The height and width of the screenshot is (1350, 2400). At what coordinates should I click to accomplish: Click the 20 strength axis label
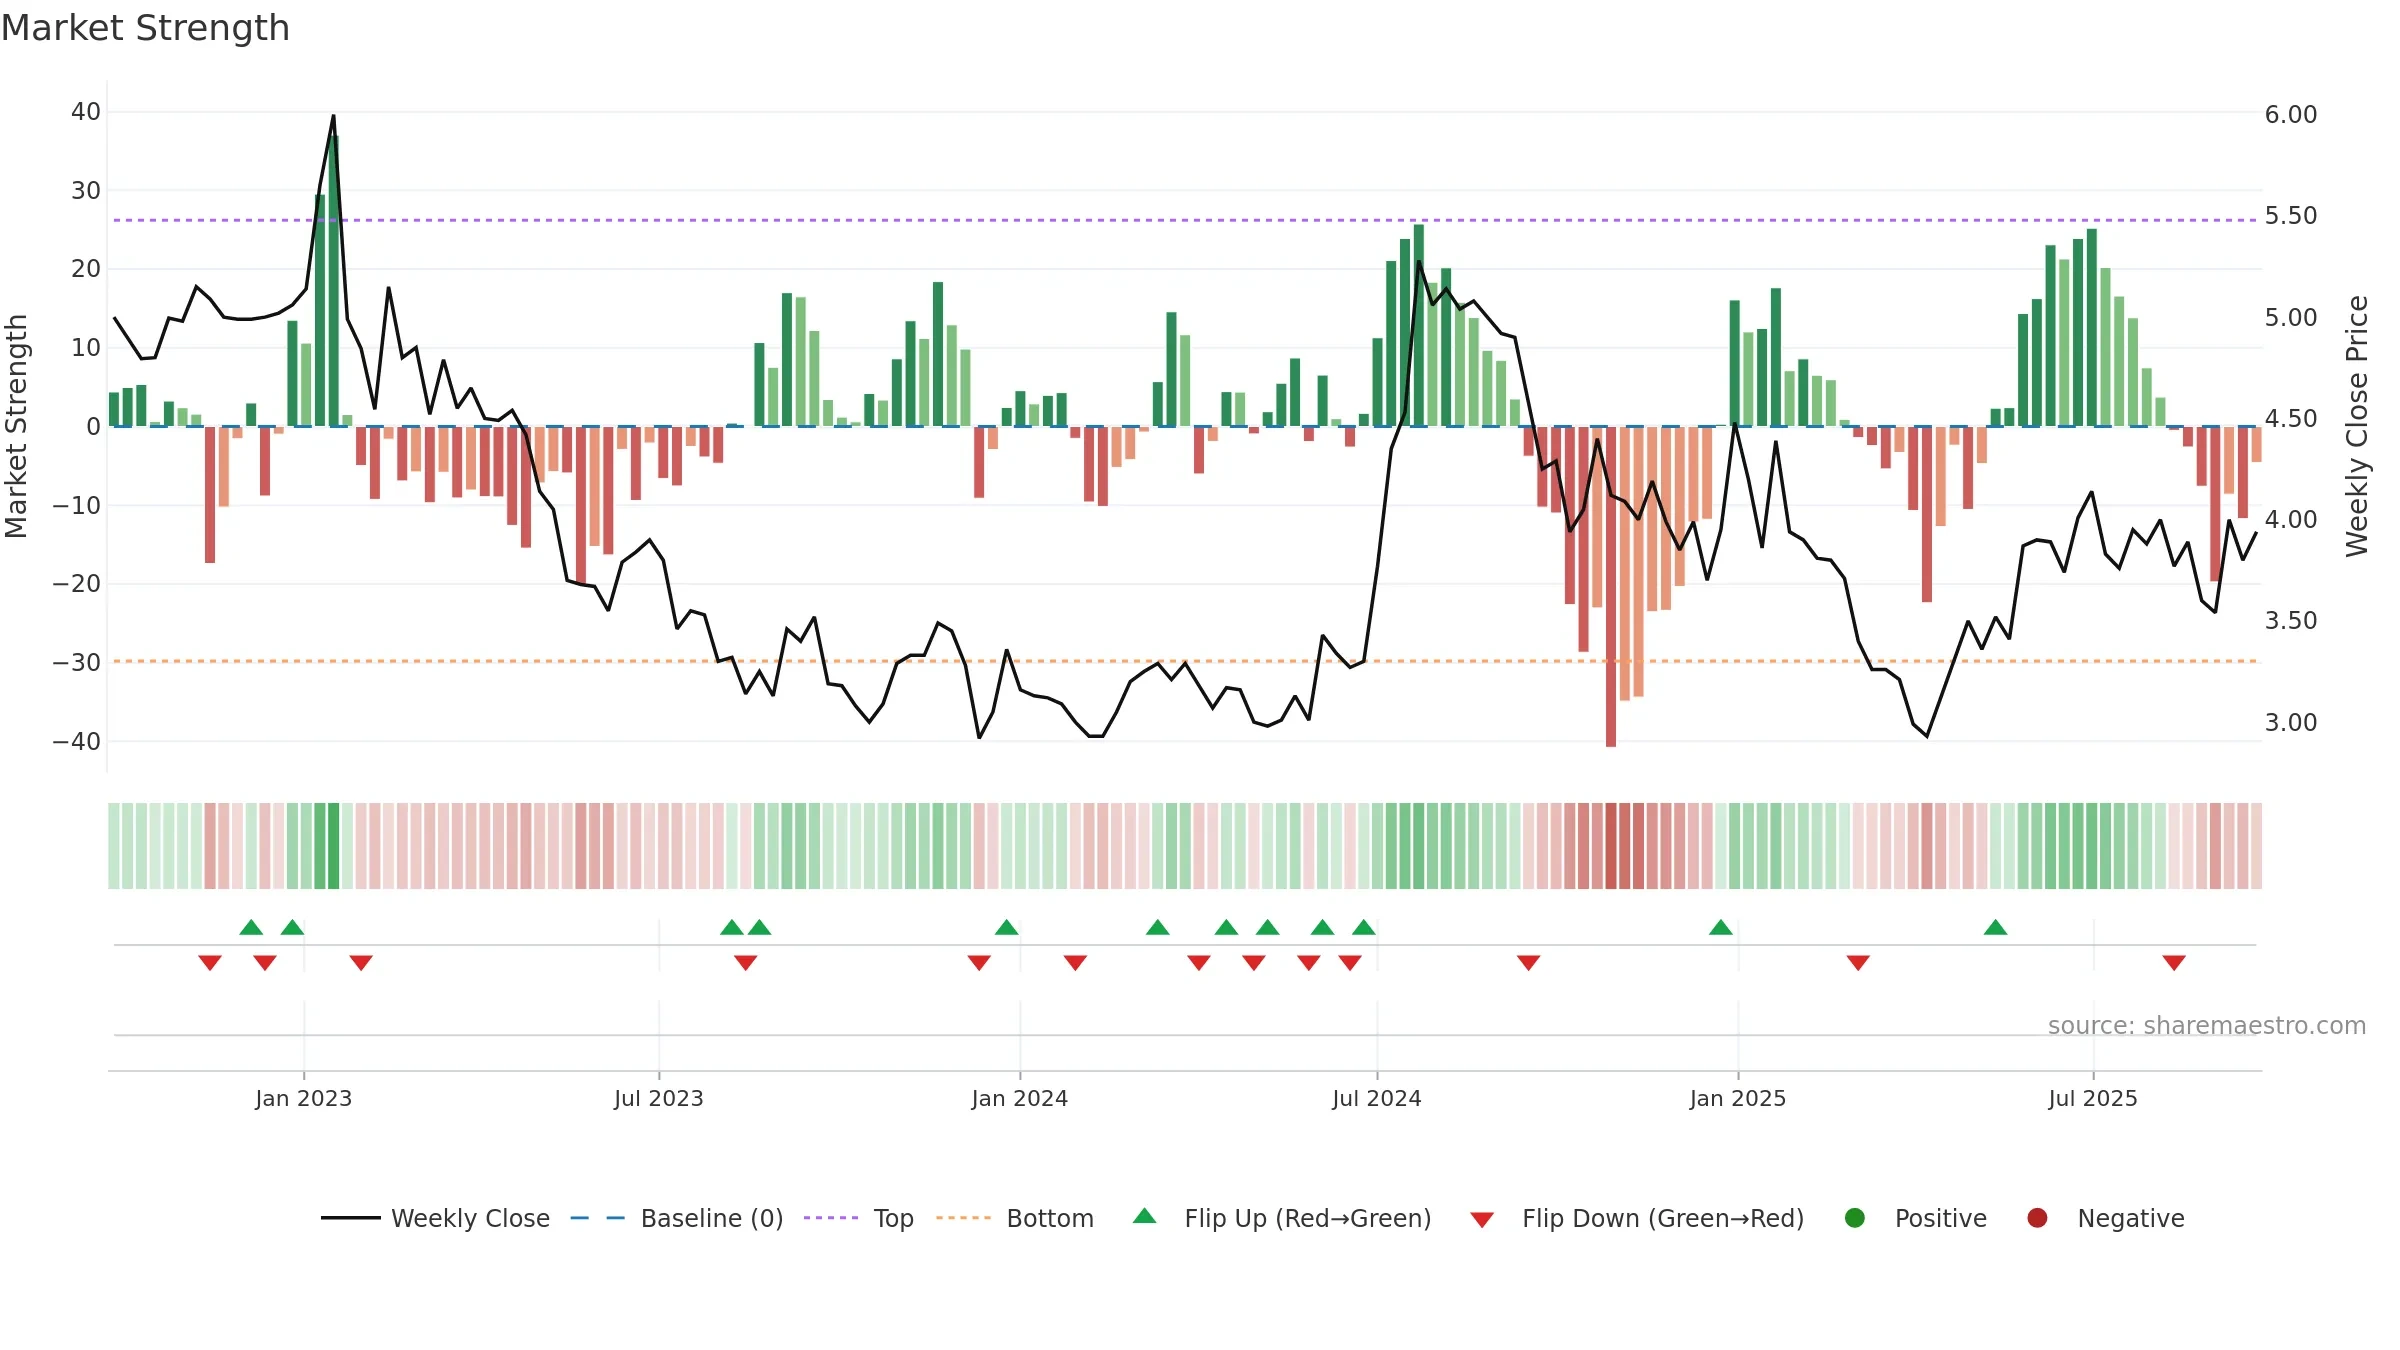point(86,269)
